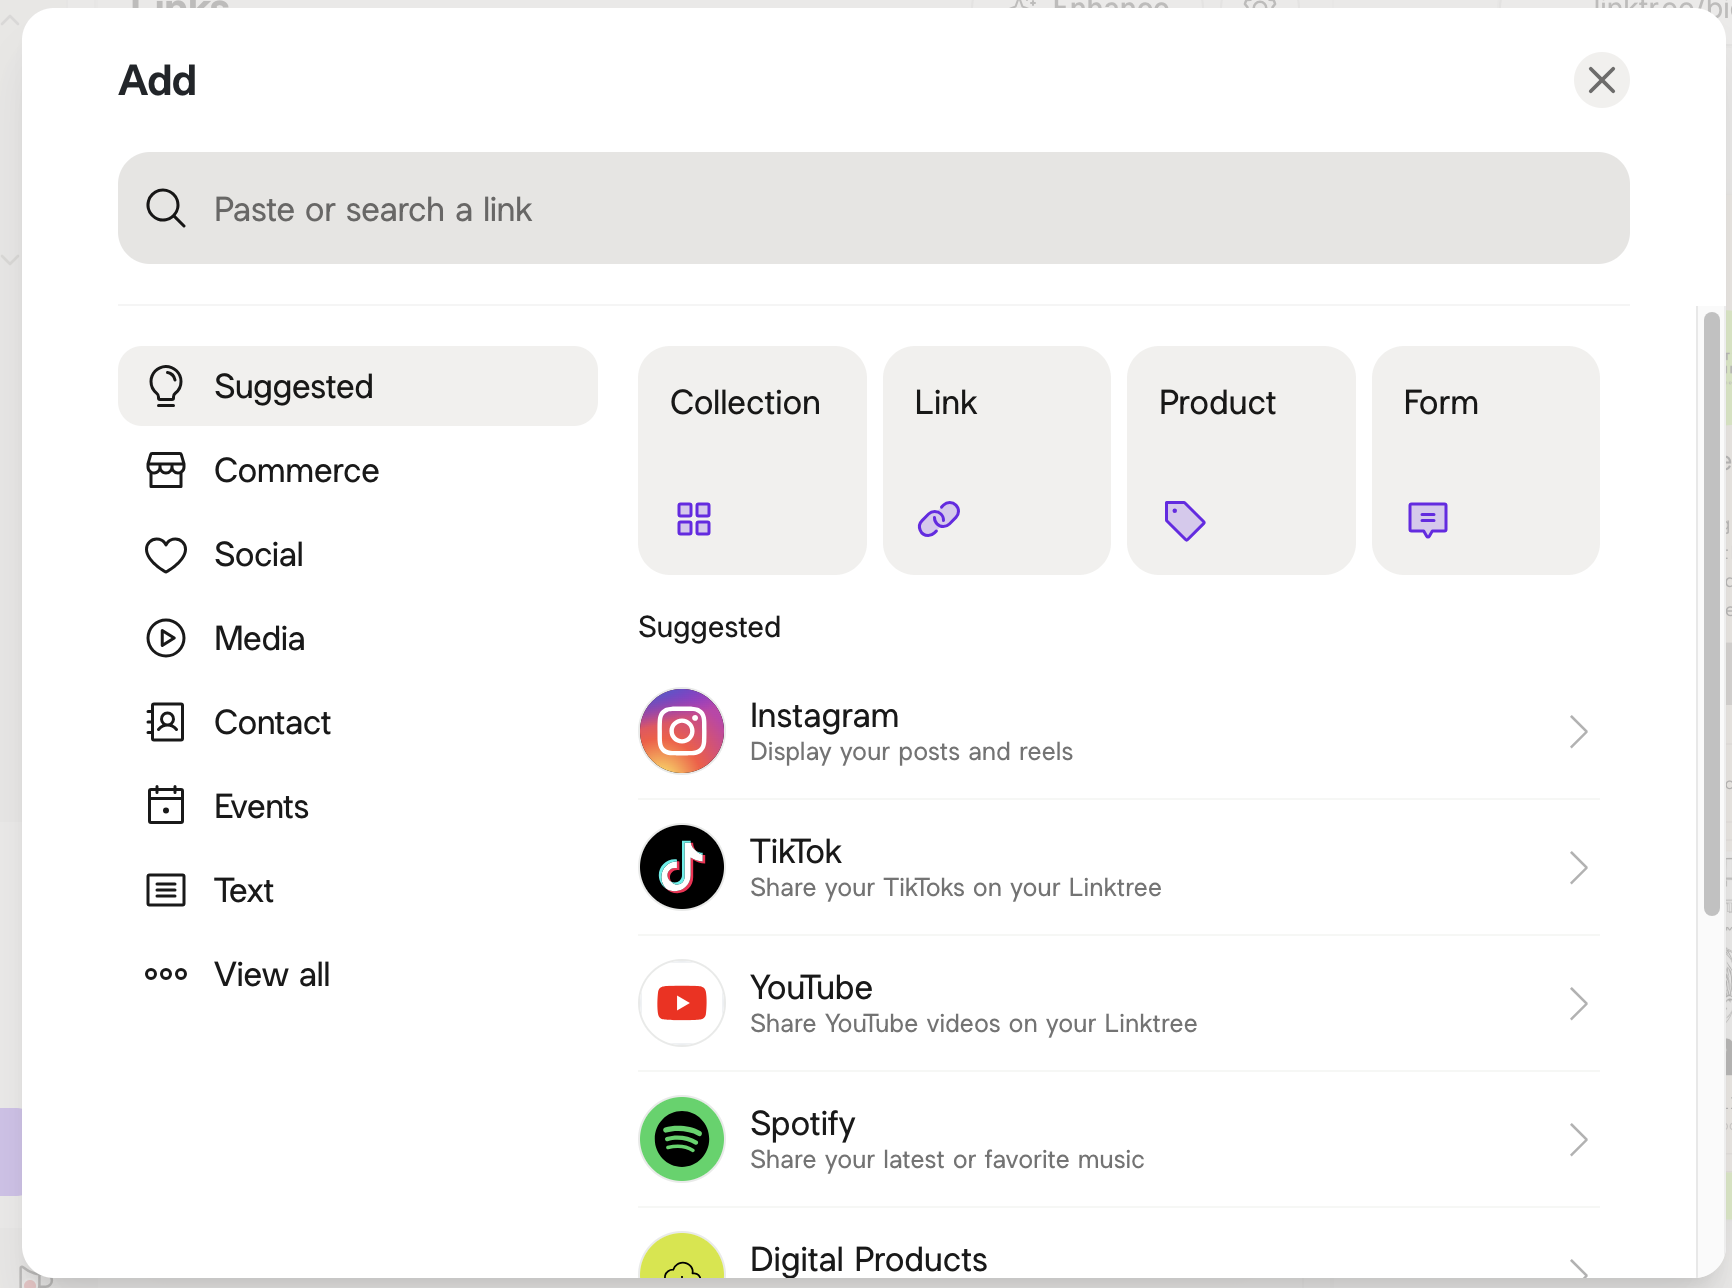Click the chain link icon on Link card
This screenshot has width=1732, height=1288.
click(939, 519)
